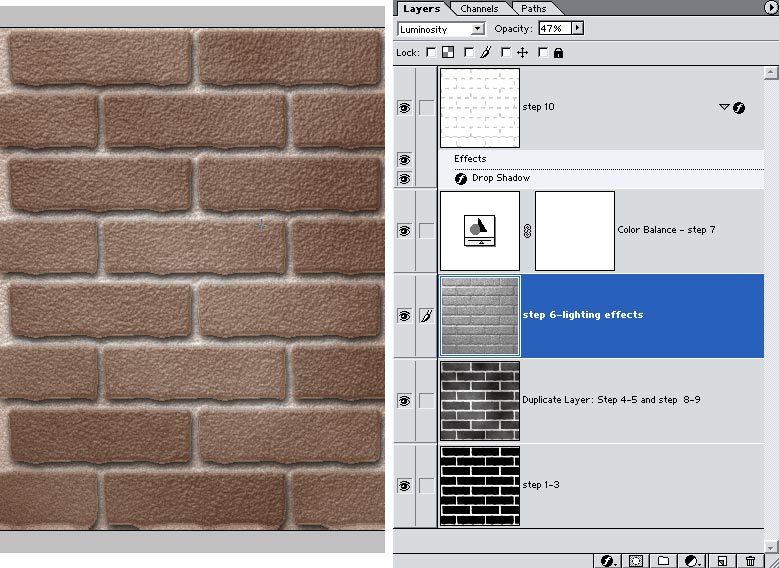Hide the Color Balance - step 7 layer
Screen dimensions: 779x568
point(404,231)
